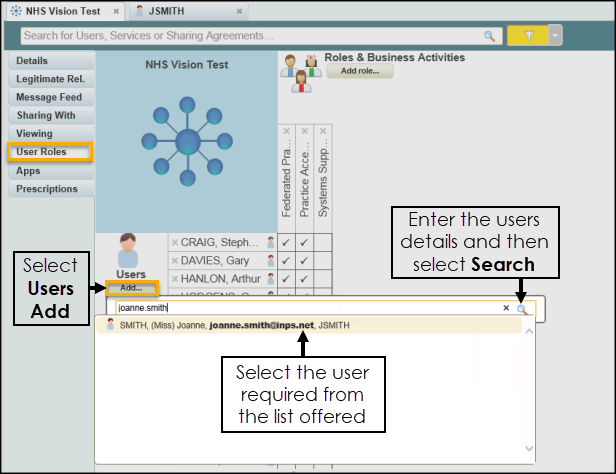Remove CRAIG, Steph from users list

pos(174,242)
